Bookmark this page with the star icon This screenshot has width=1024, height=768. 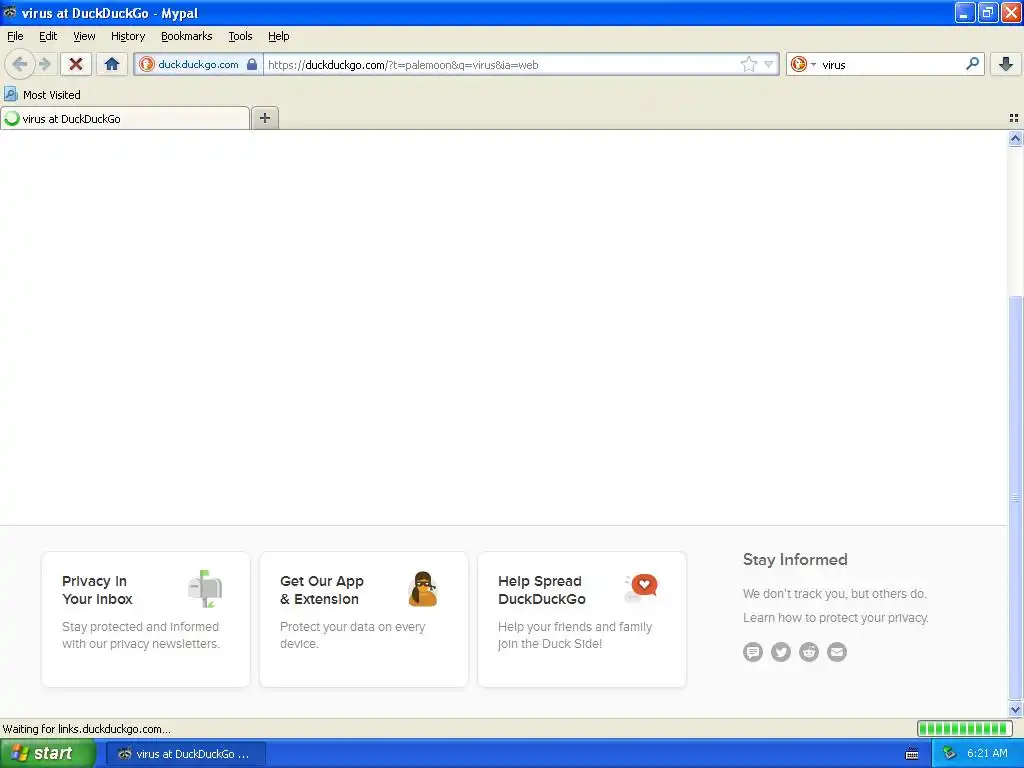pyautogui.click(x=748, y=64)
